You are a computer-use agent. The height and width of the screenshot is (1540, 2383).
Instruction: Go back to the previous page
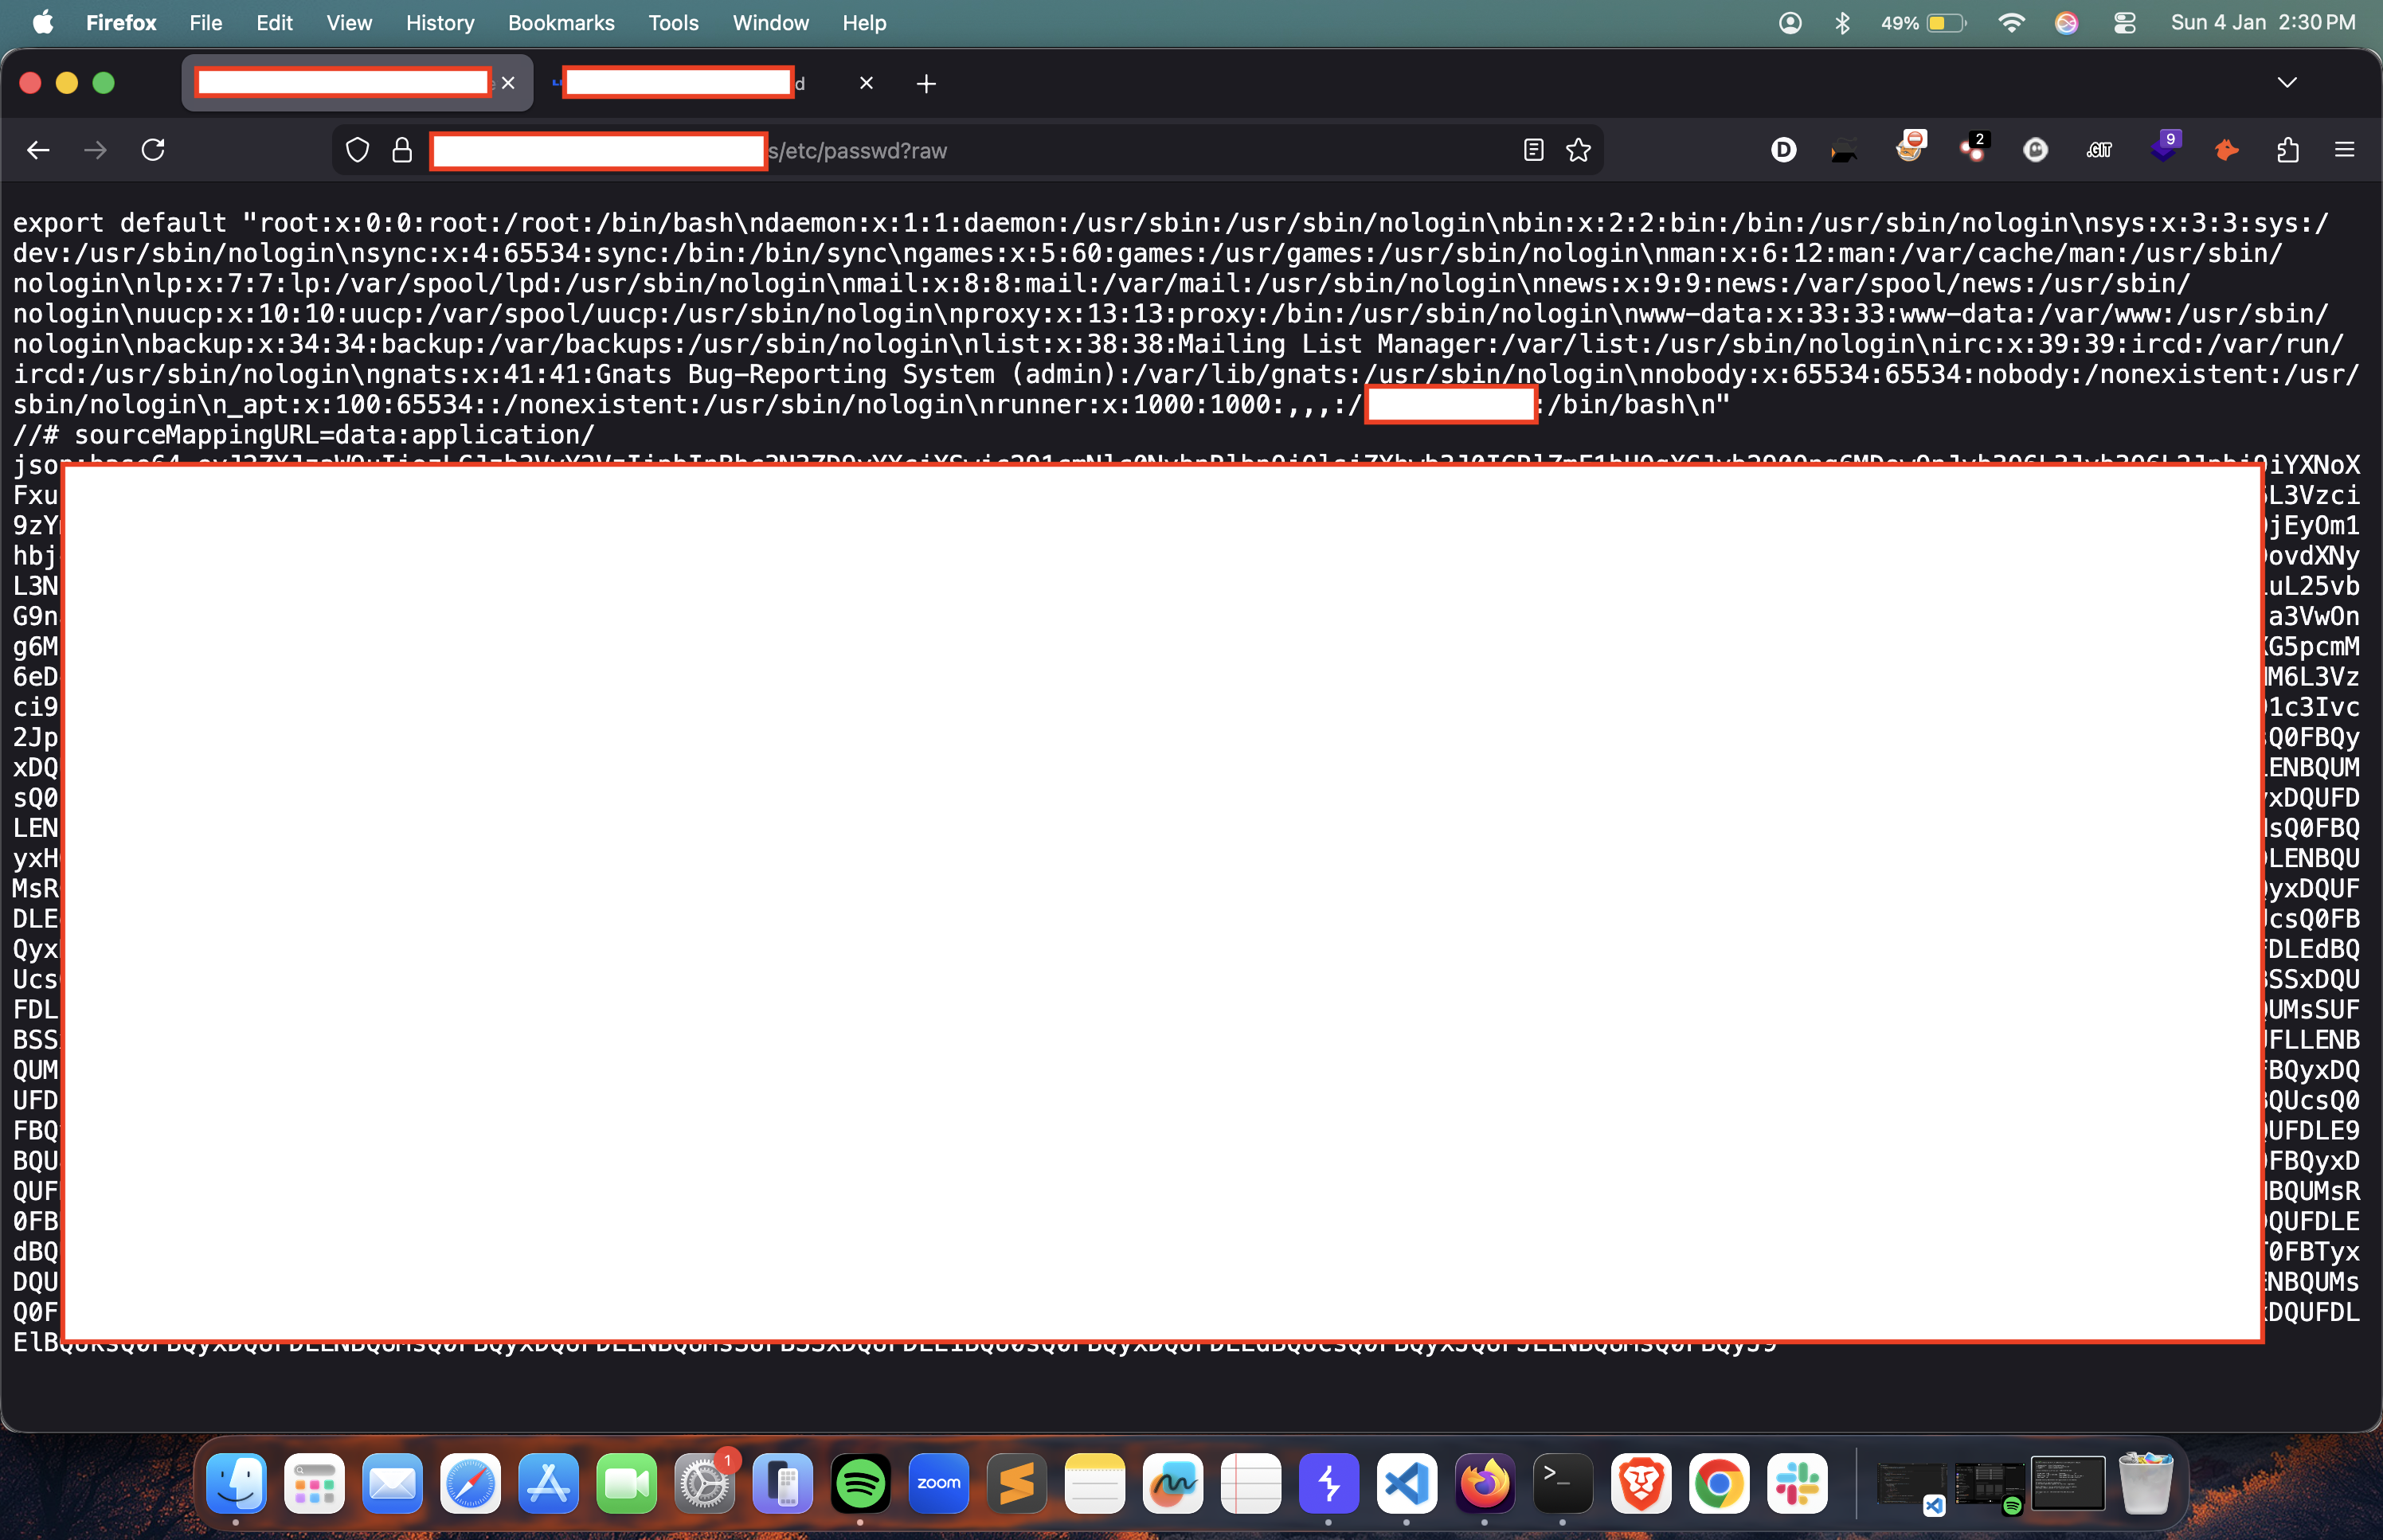[x=38, y=150]
